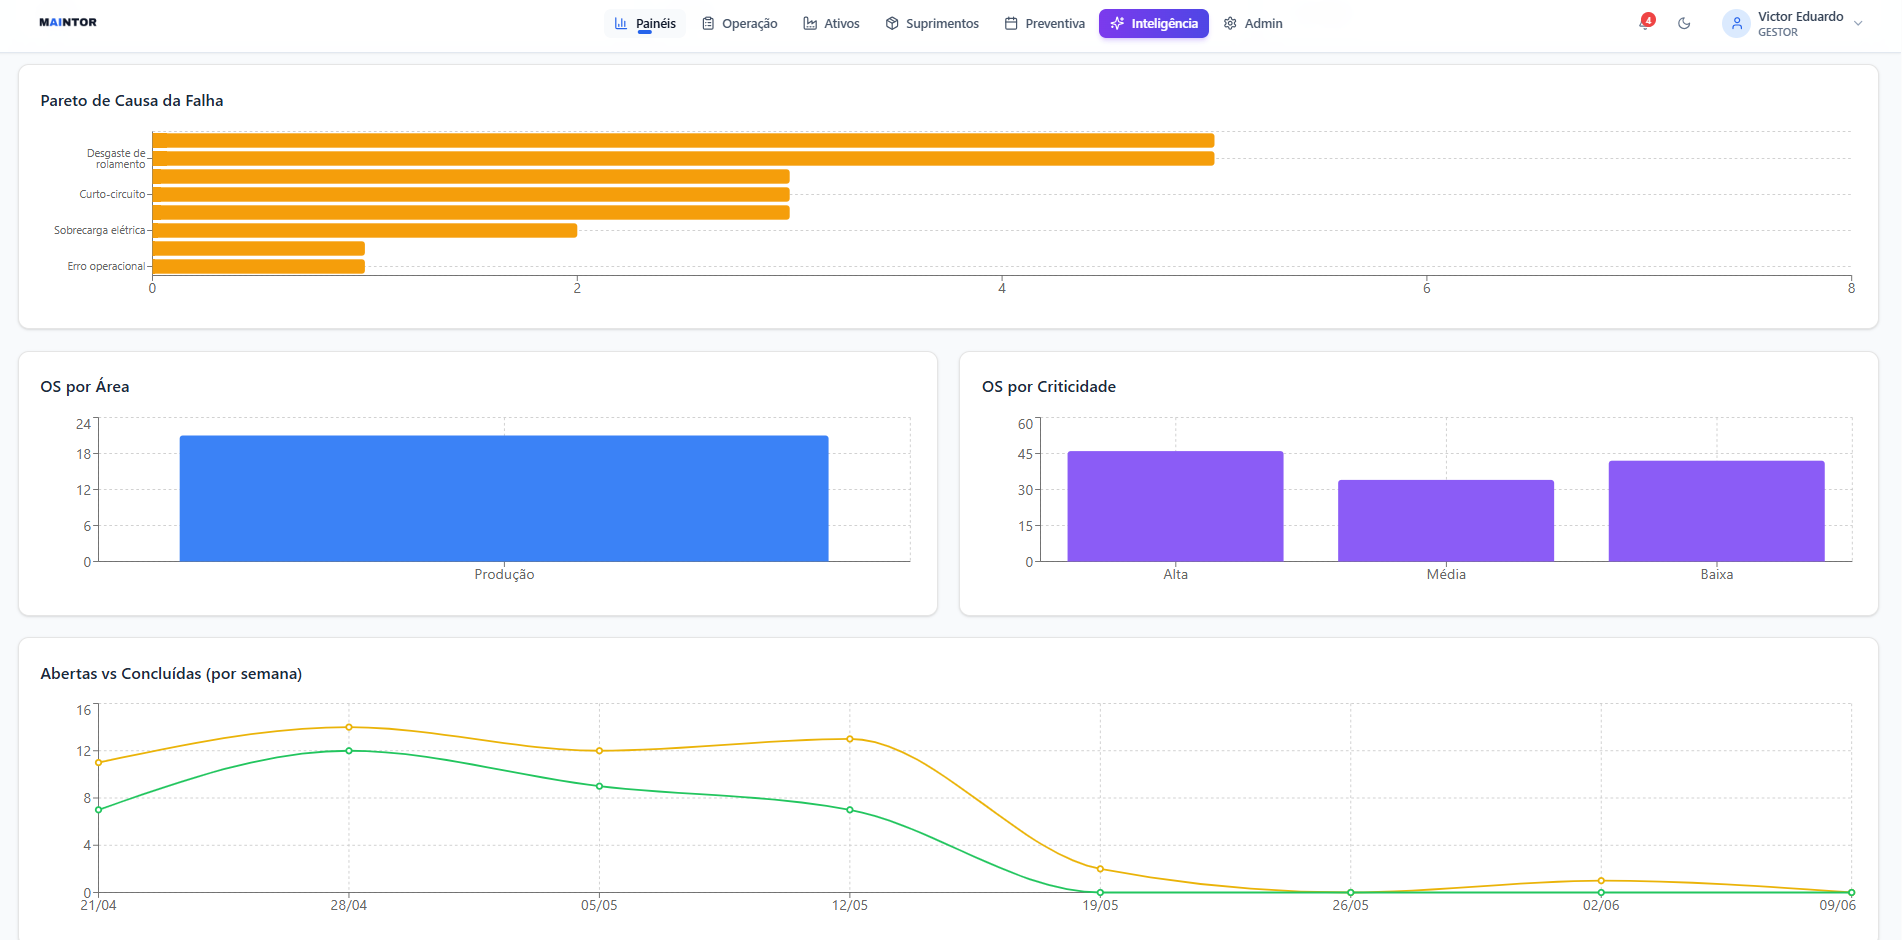Screen dimensions: 1902x940
Task: Click the Erro operacional bar
Action: tap(259, 266)
